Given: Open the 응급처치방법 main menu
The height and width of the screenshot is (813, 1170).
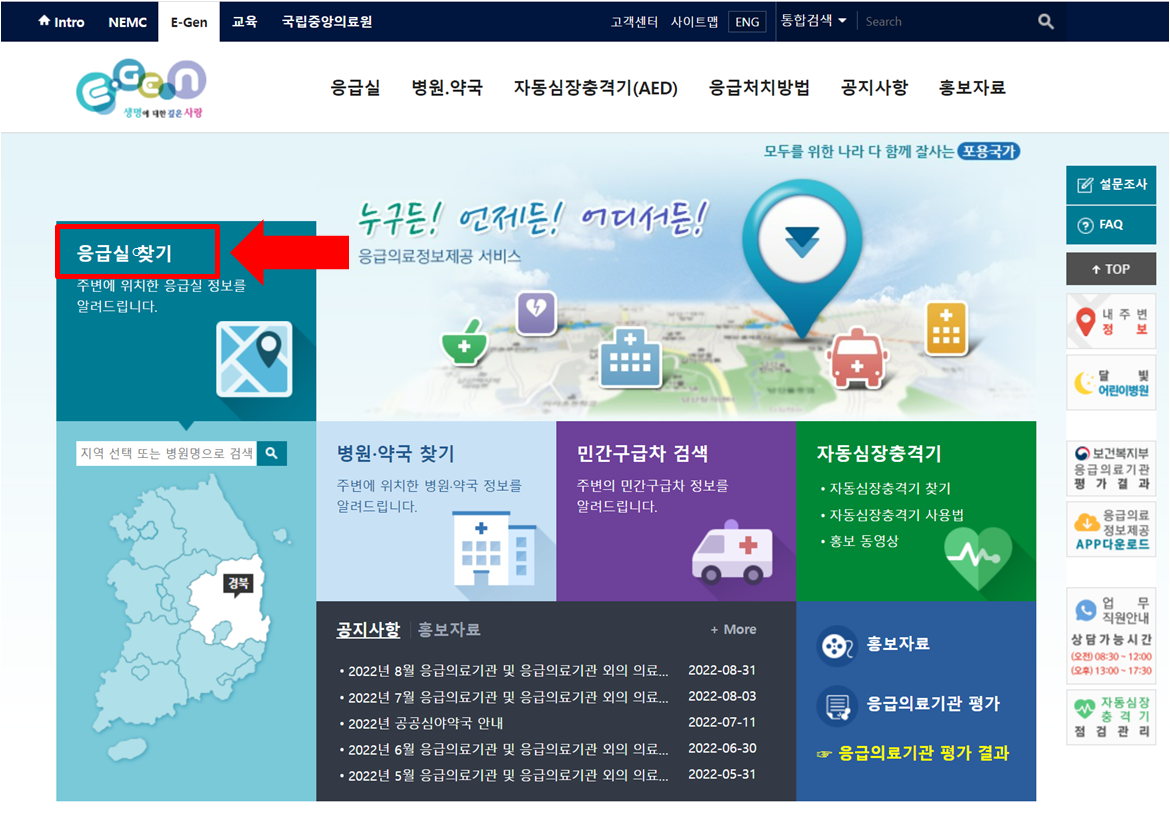Looking at the screenshot, I should tap(759, 87).
